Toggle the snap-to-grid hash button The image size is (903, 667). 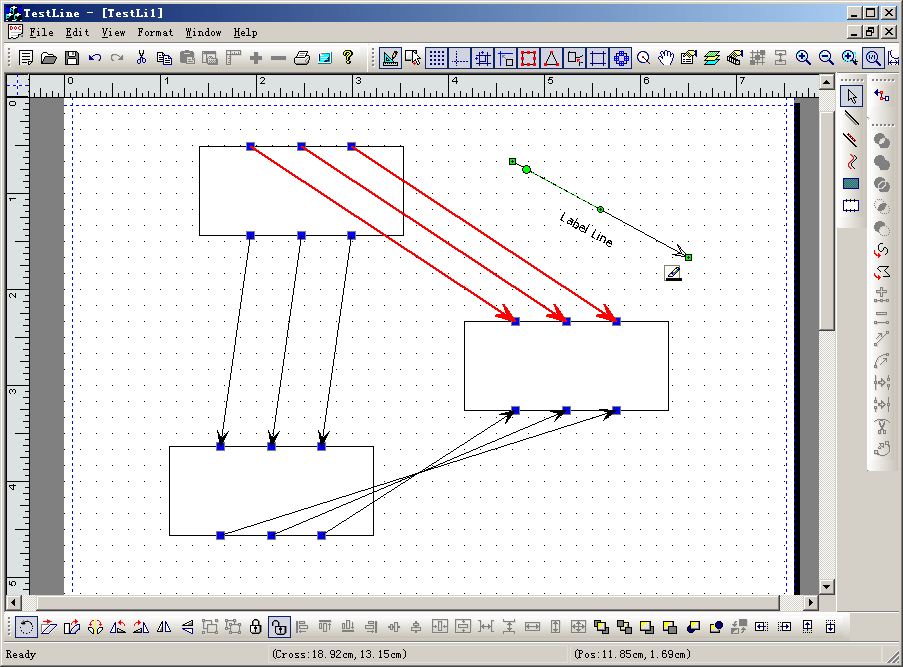pyautogui.click(x=483, y=58)
